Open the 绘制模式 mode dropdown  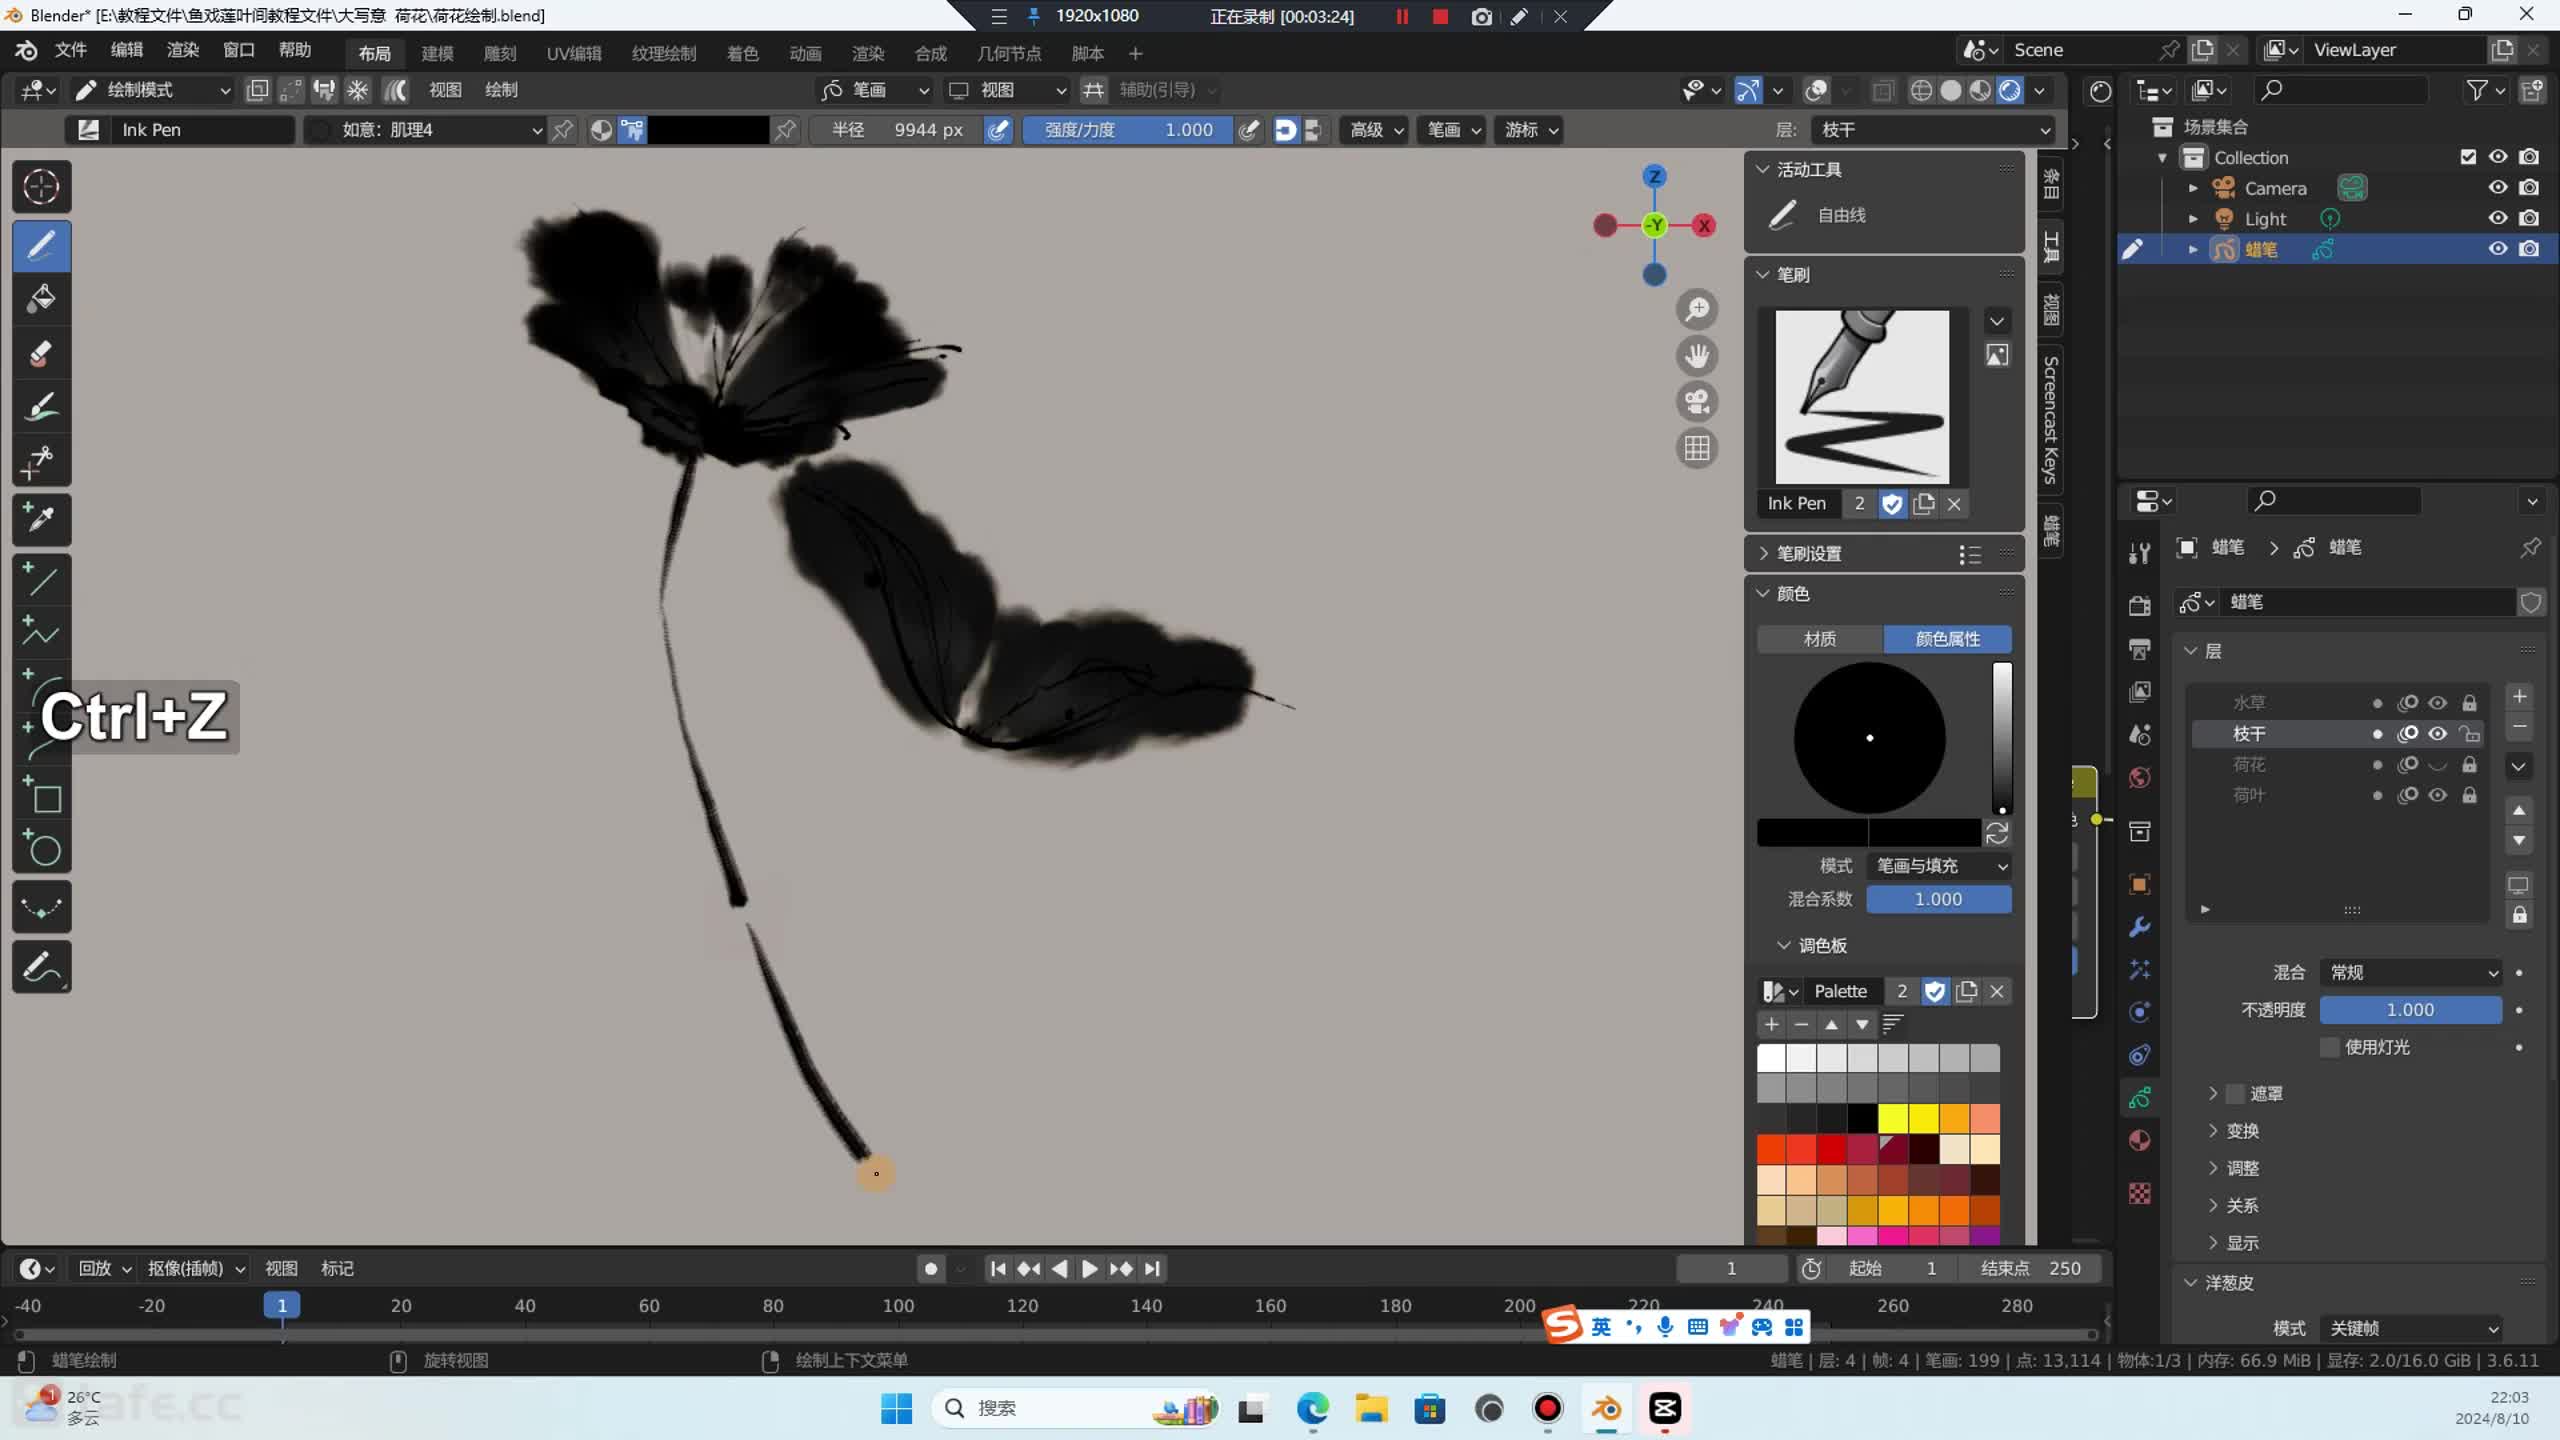pyautogui.click(x=153, y=90)
